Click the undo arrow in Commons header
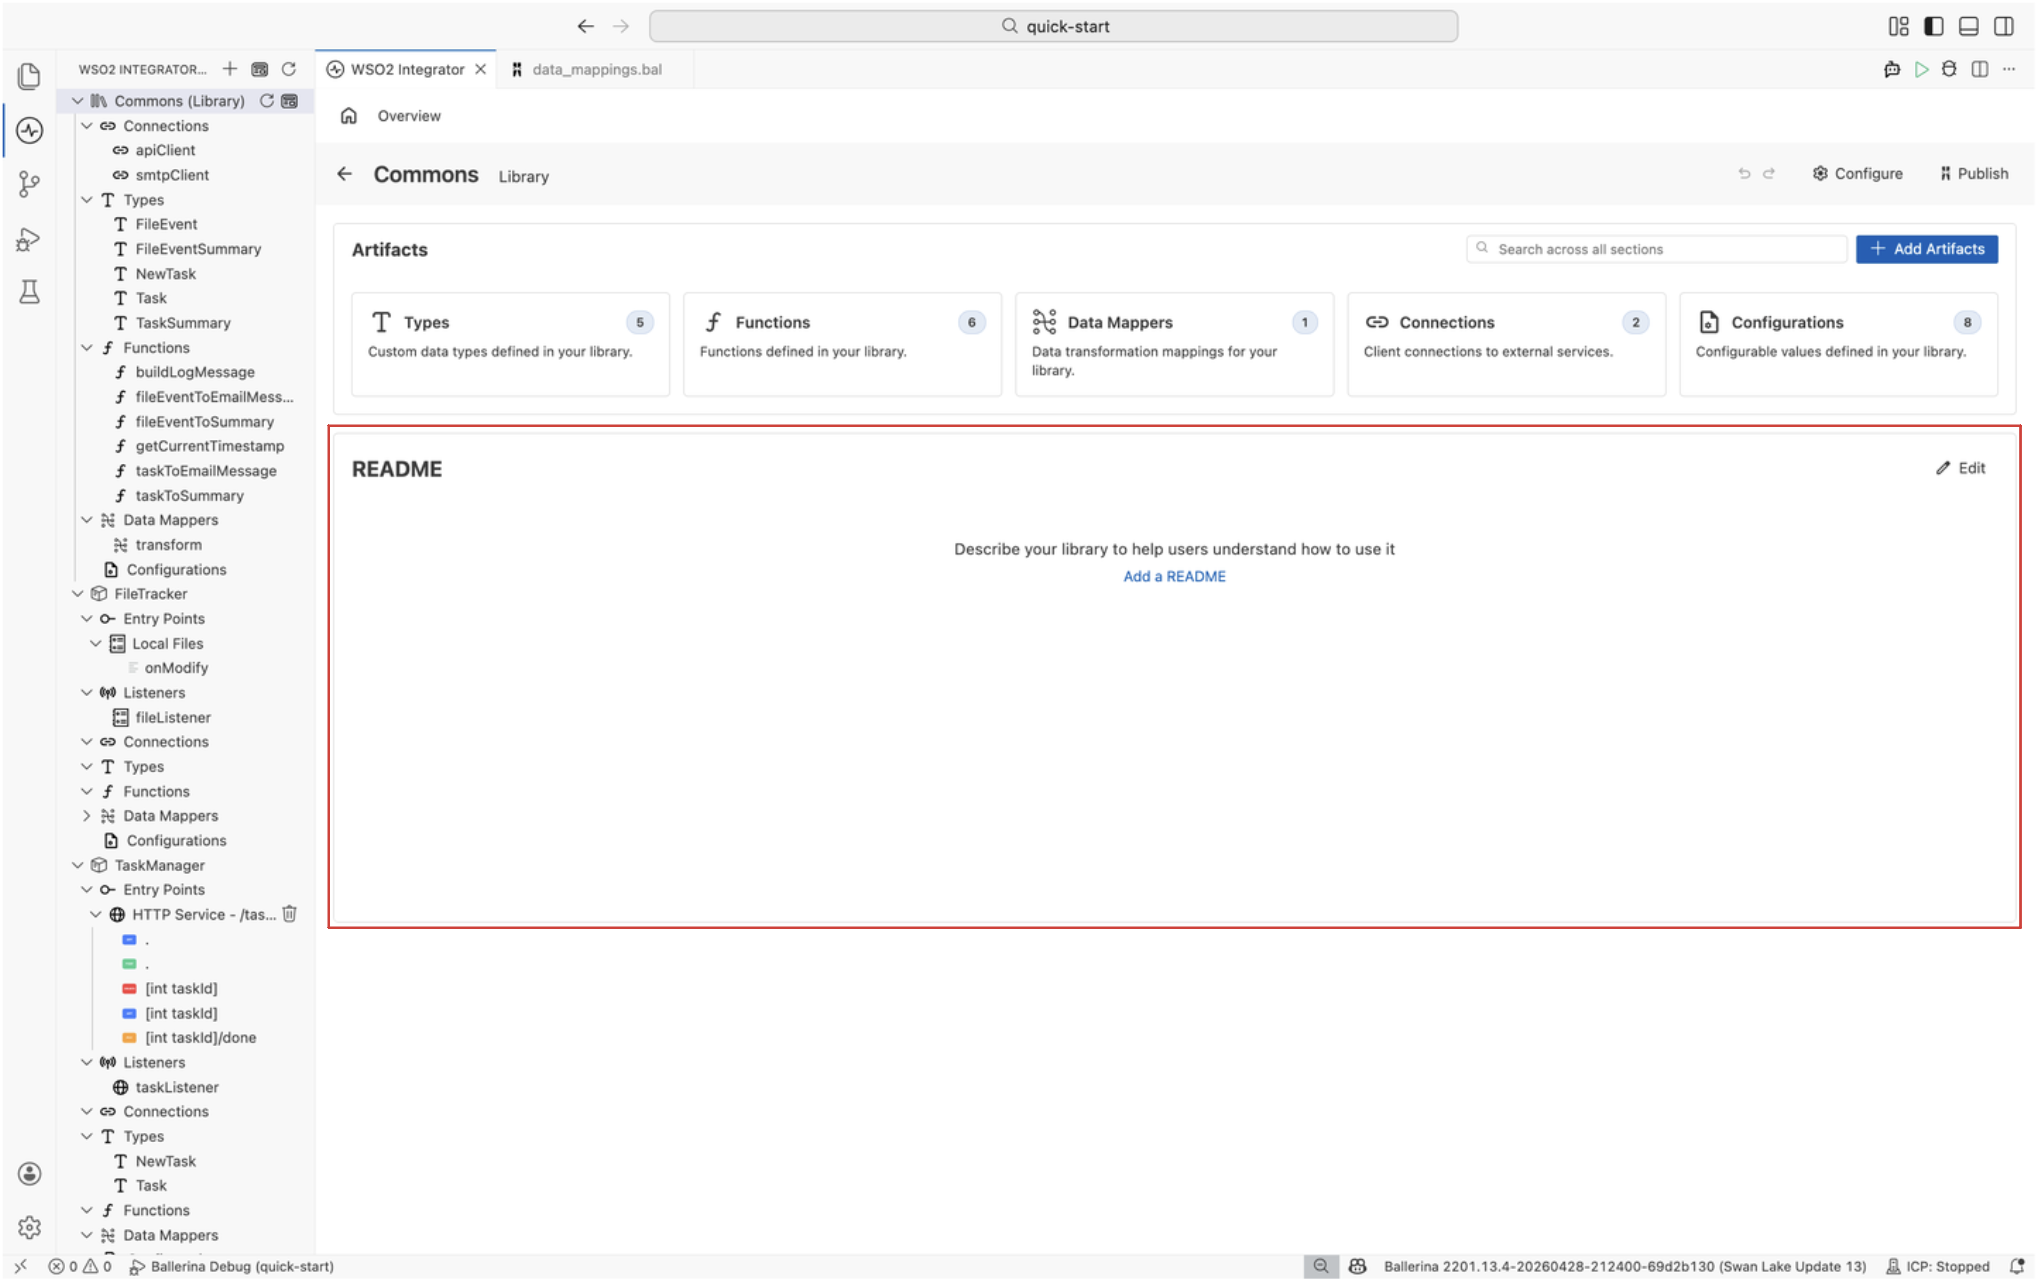Image resolution: width=2042 pixels, height=1288 pixels. pos(1744,174)
